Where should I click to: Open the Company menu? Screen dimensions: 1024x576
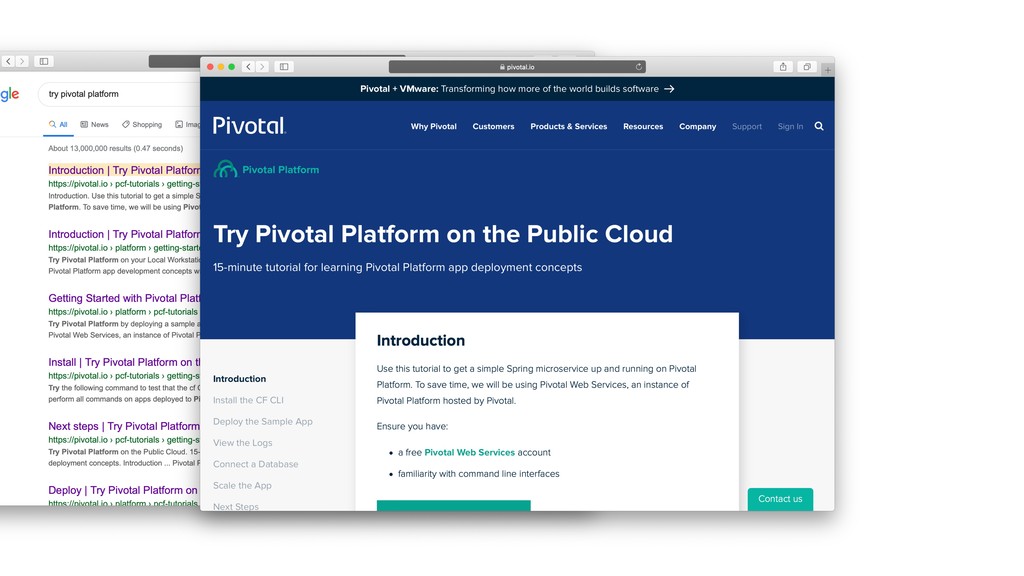(697, 127)
